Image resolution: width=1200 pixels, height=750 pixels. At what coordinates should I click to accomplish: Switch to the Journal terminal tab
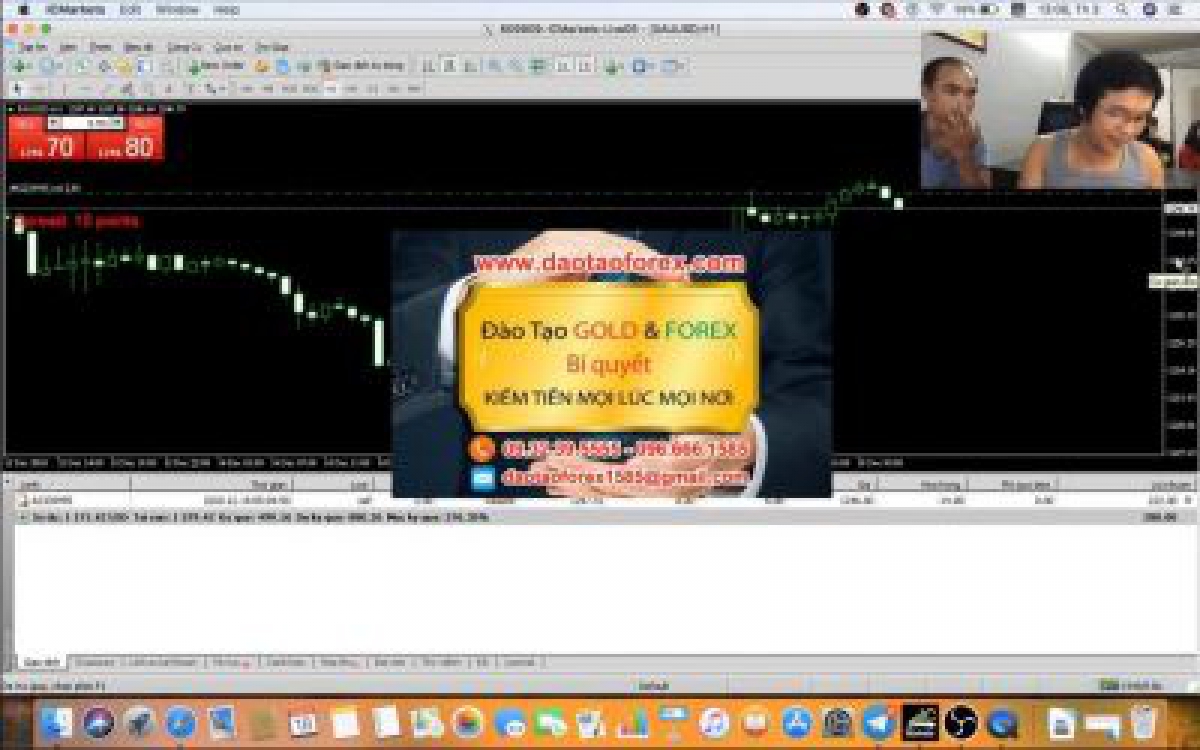[519, 662]
